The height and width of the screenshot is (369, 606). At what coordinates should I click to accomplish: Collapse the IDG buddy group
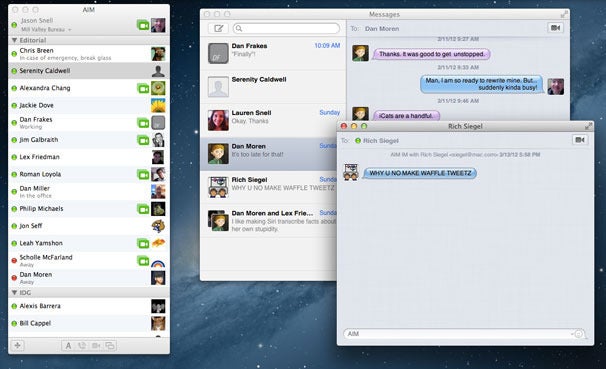[x=14, y=292]
